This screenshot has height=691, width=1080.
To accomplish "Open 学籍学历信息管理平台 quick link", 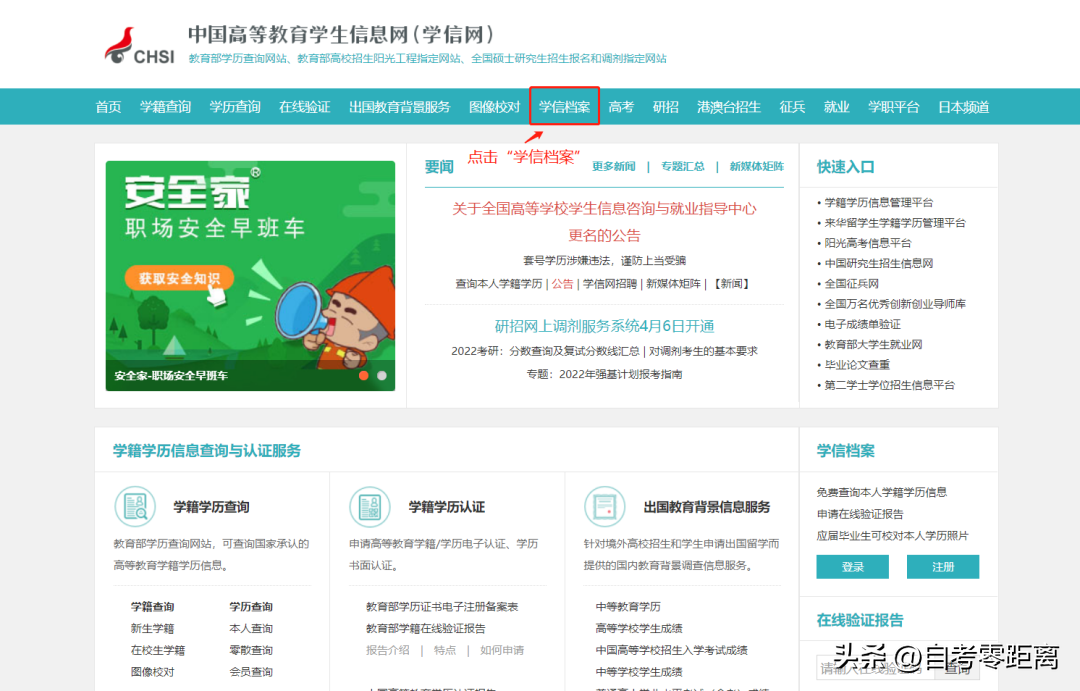I will (879, 203).
